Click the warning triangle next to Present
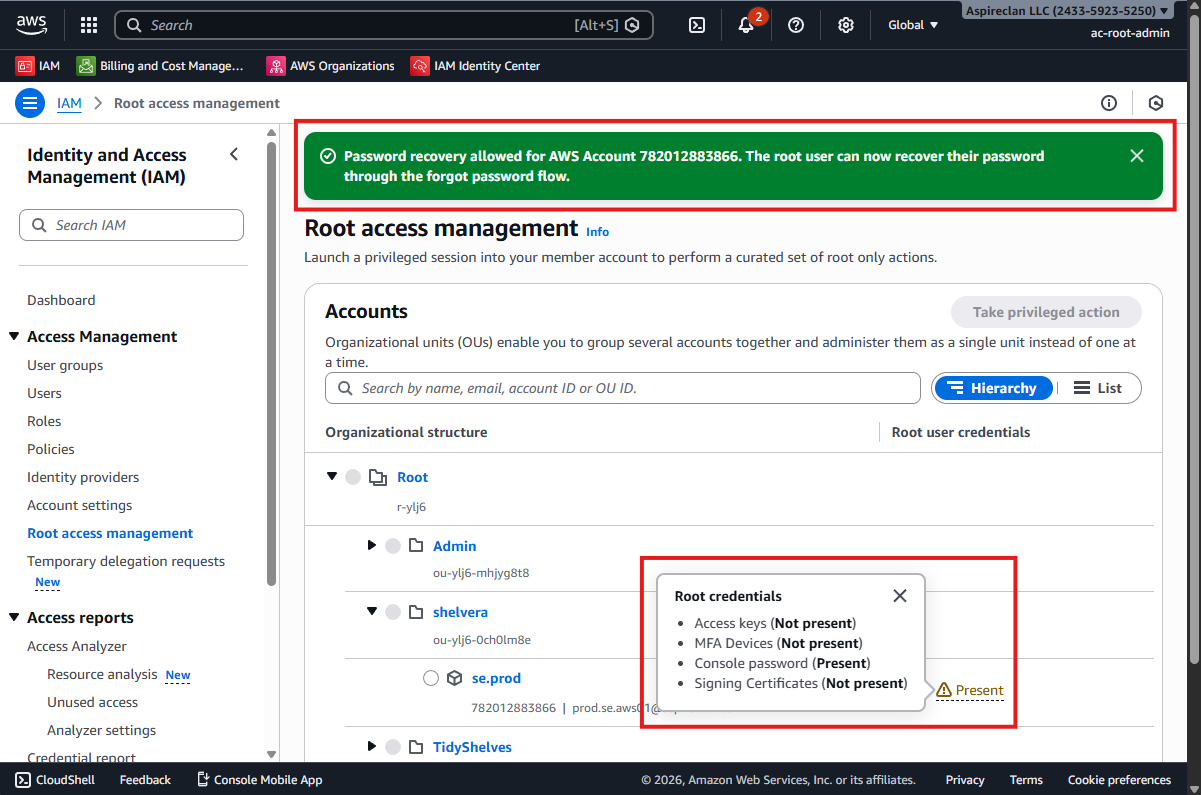Screen dimensions: 1201x795 point(944,690)
